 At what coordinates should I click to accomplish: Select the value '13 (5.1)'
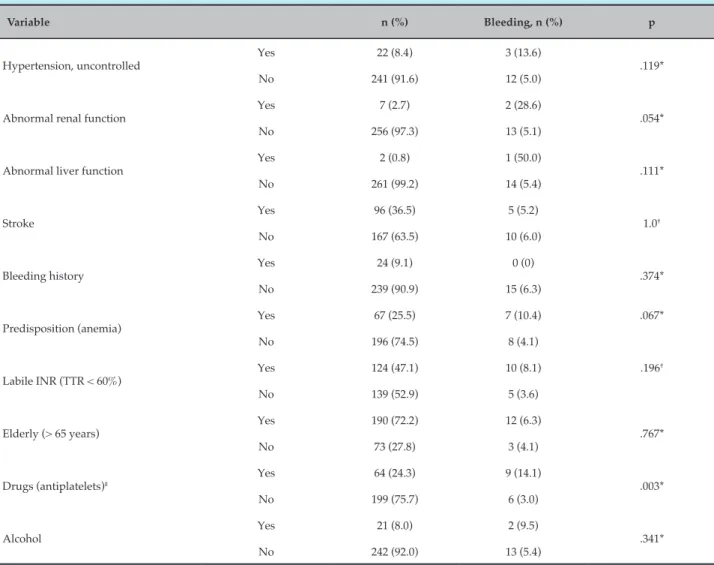pos(523,132)
